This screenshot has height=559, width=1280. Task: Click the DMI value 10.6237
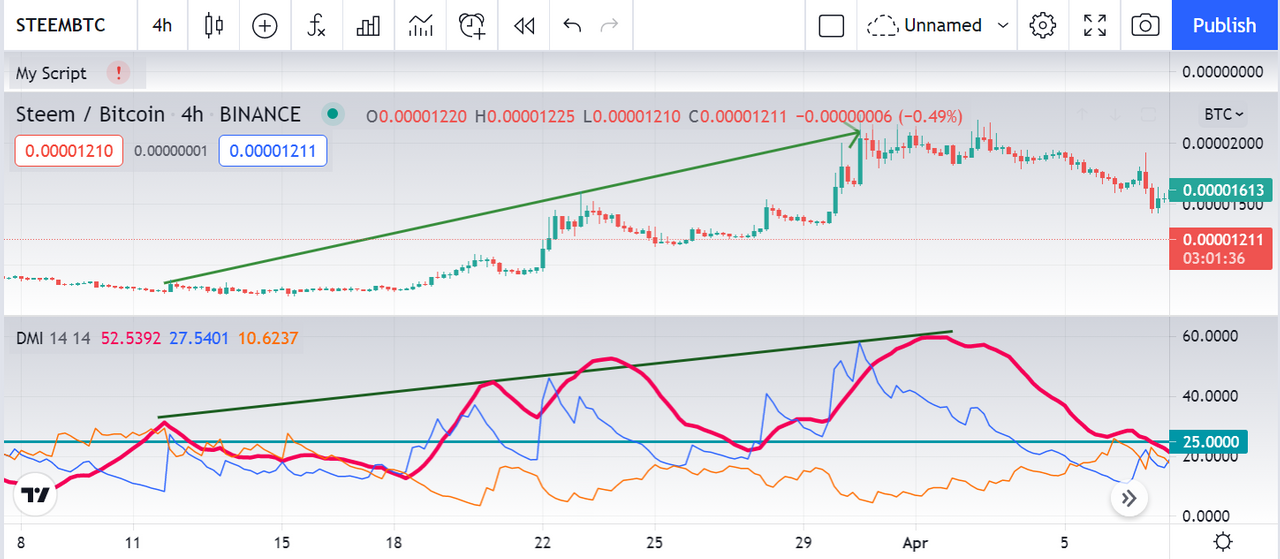(x=267, y=338)
